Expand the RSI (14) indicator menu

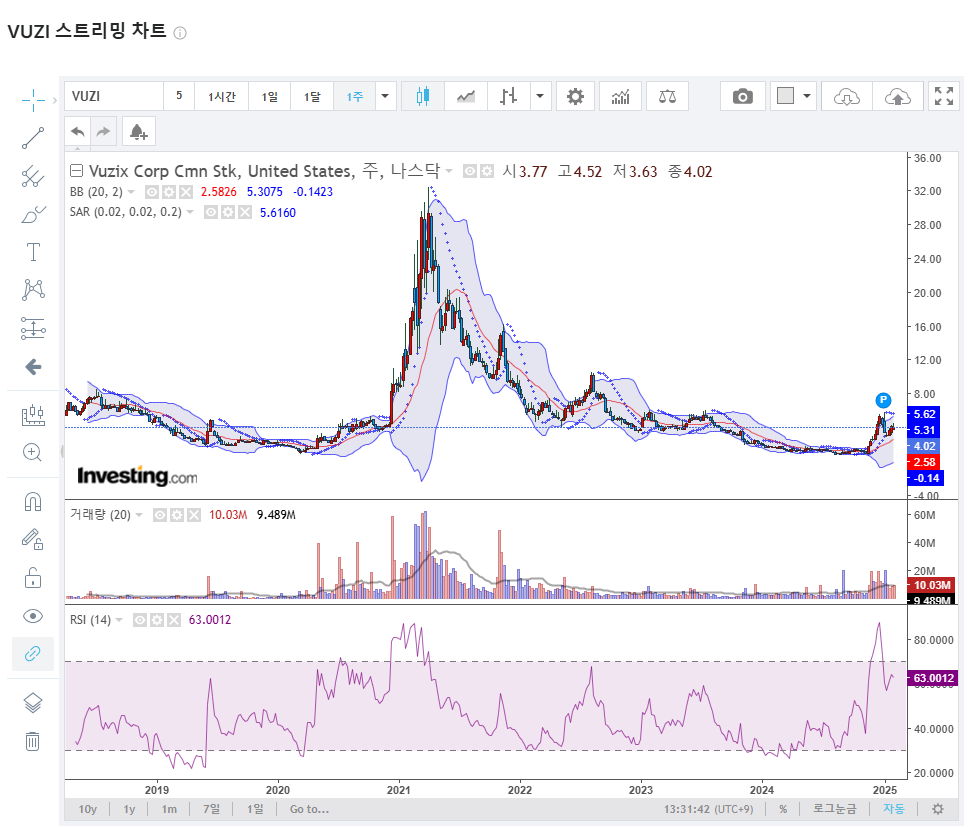pyautogui.click(x=119, y=620)
